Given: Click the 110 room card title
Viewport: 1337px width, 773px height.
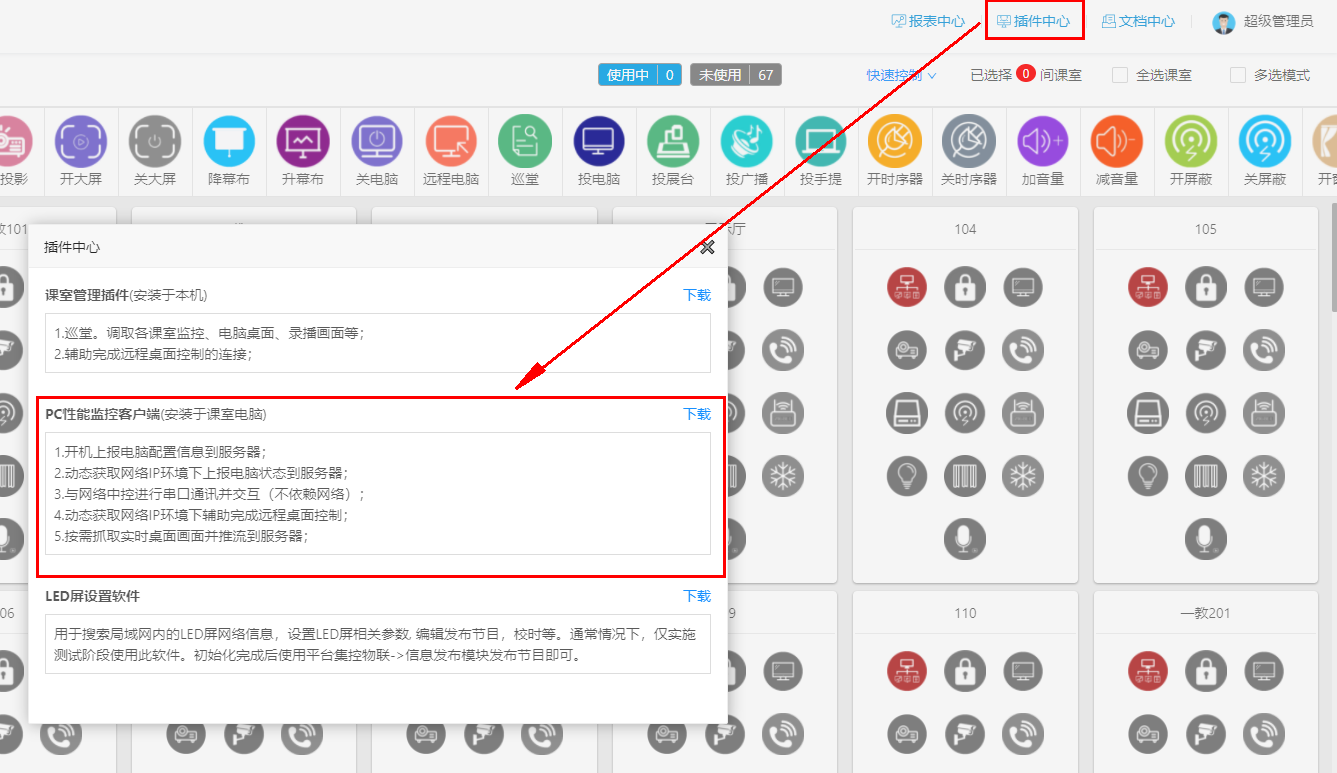Looking at the screenshot, I should [965, 613].
